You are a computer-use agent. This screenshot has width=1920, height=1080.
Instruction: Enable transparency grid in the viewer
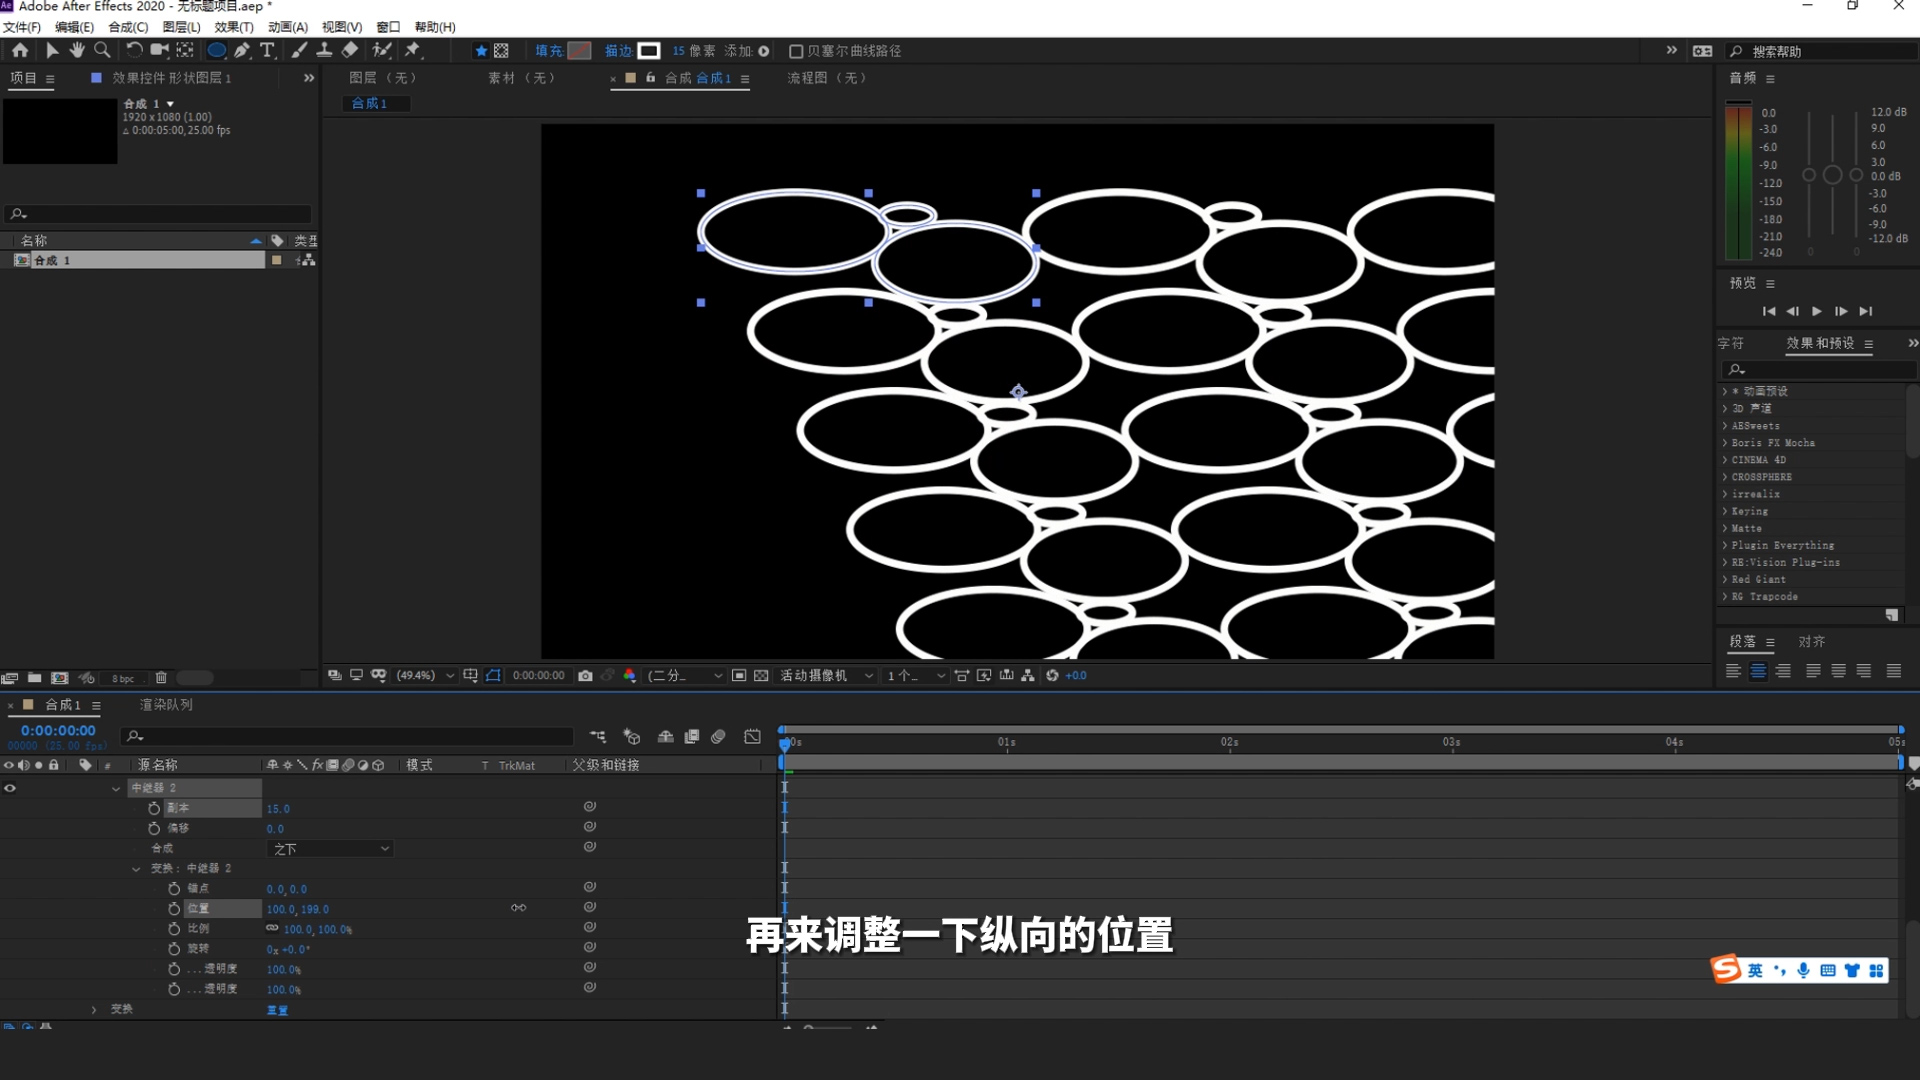pos(761,675)
